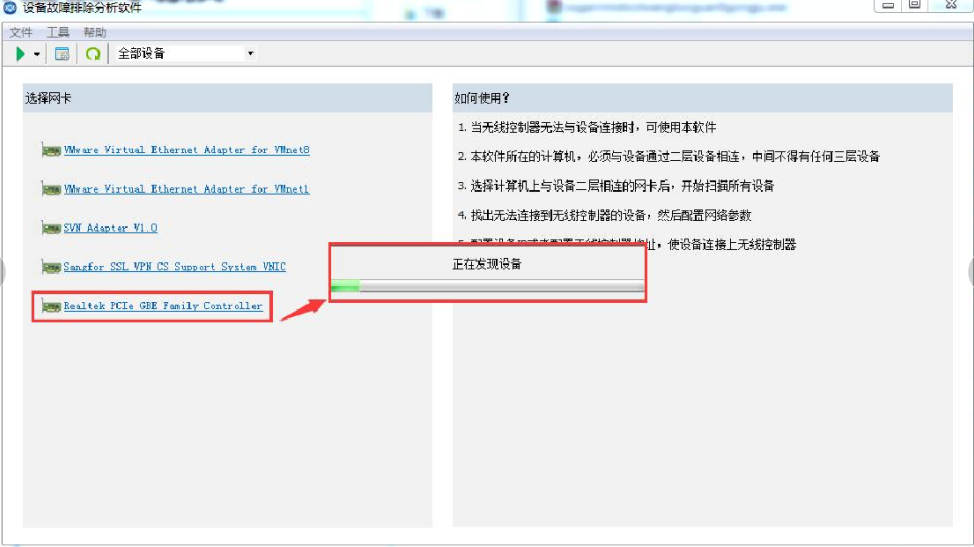Click the device list window toolbar icon
The image size is (974, 547).
(x=61, y=54)
